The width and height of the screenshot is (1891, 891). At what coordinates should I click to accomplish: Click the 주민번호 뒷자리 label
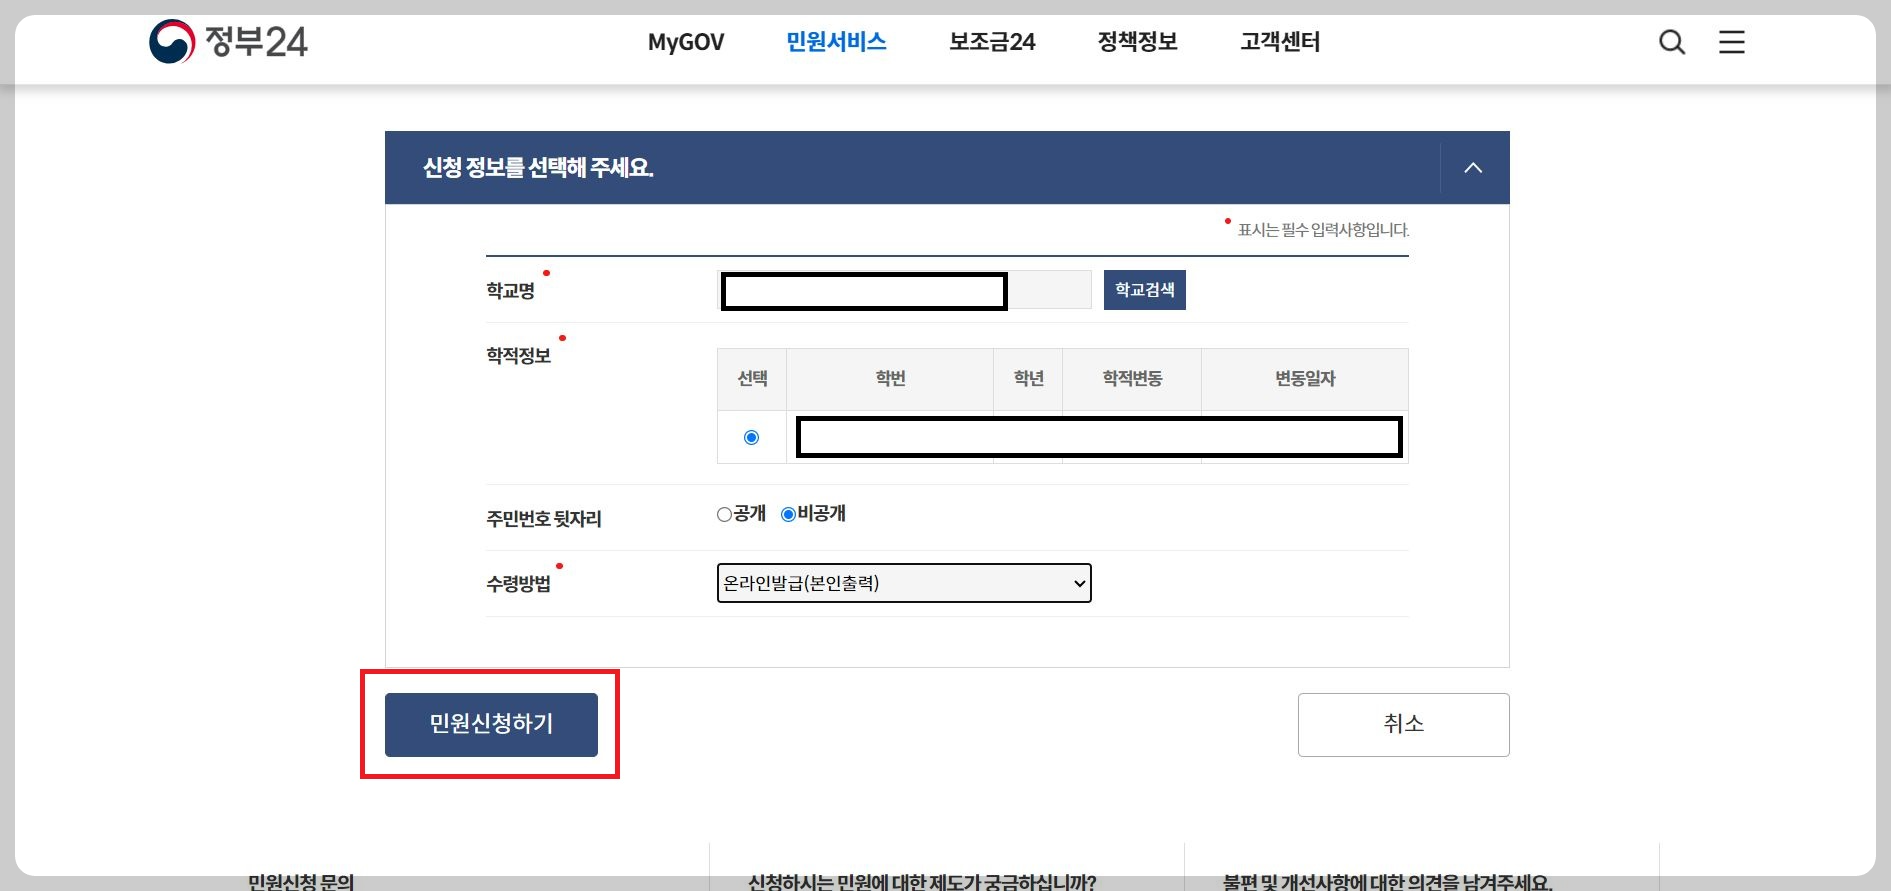(544, 519)
